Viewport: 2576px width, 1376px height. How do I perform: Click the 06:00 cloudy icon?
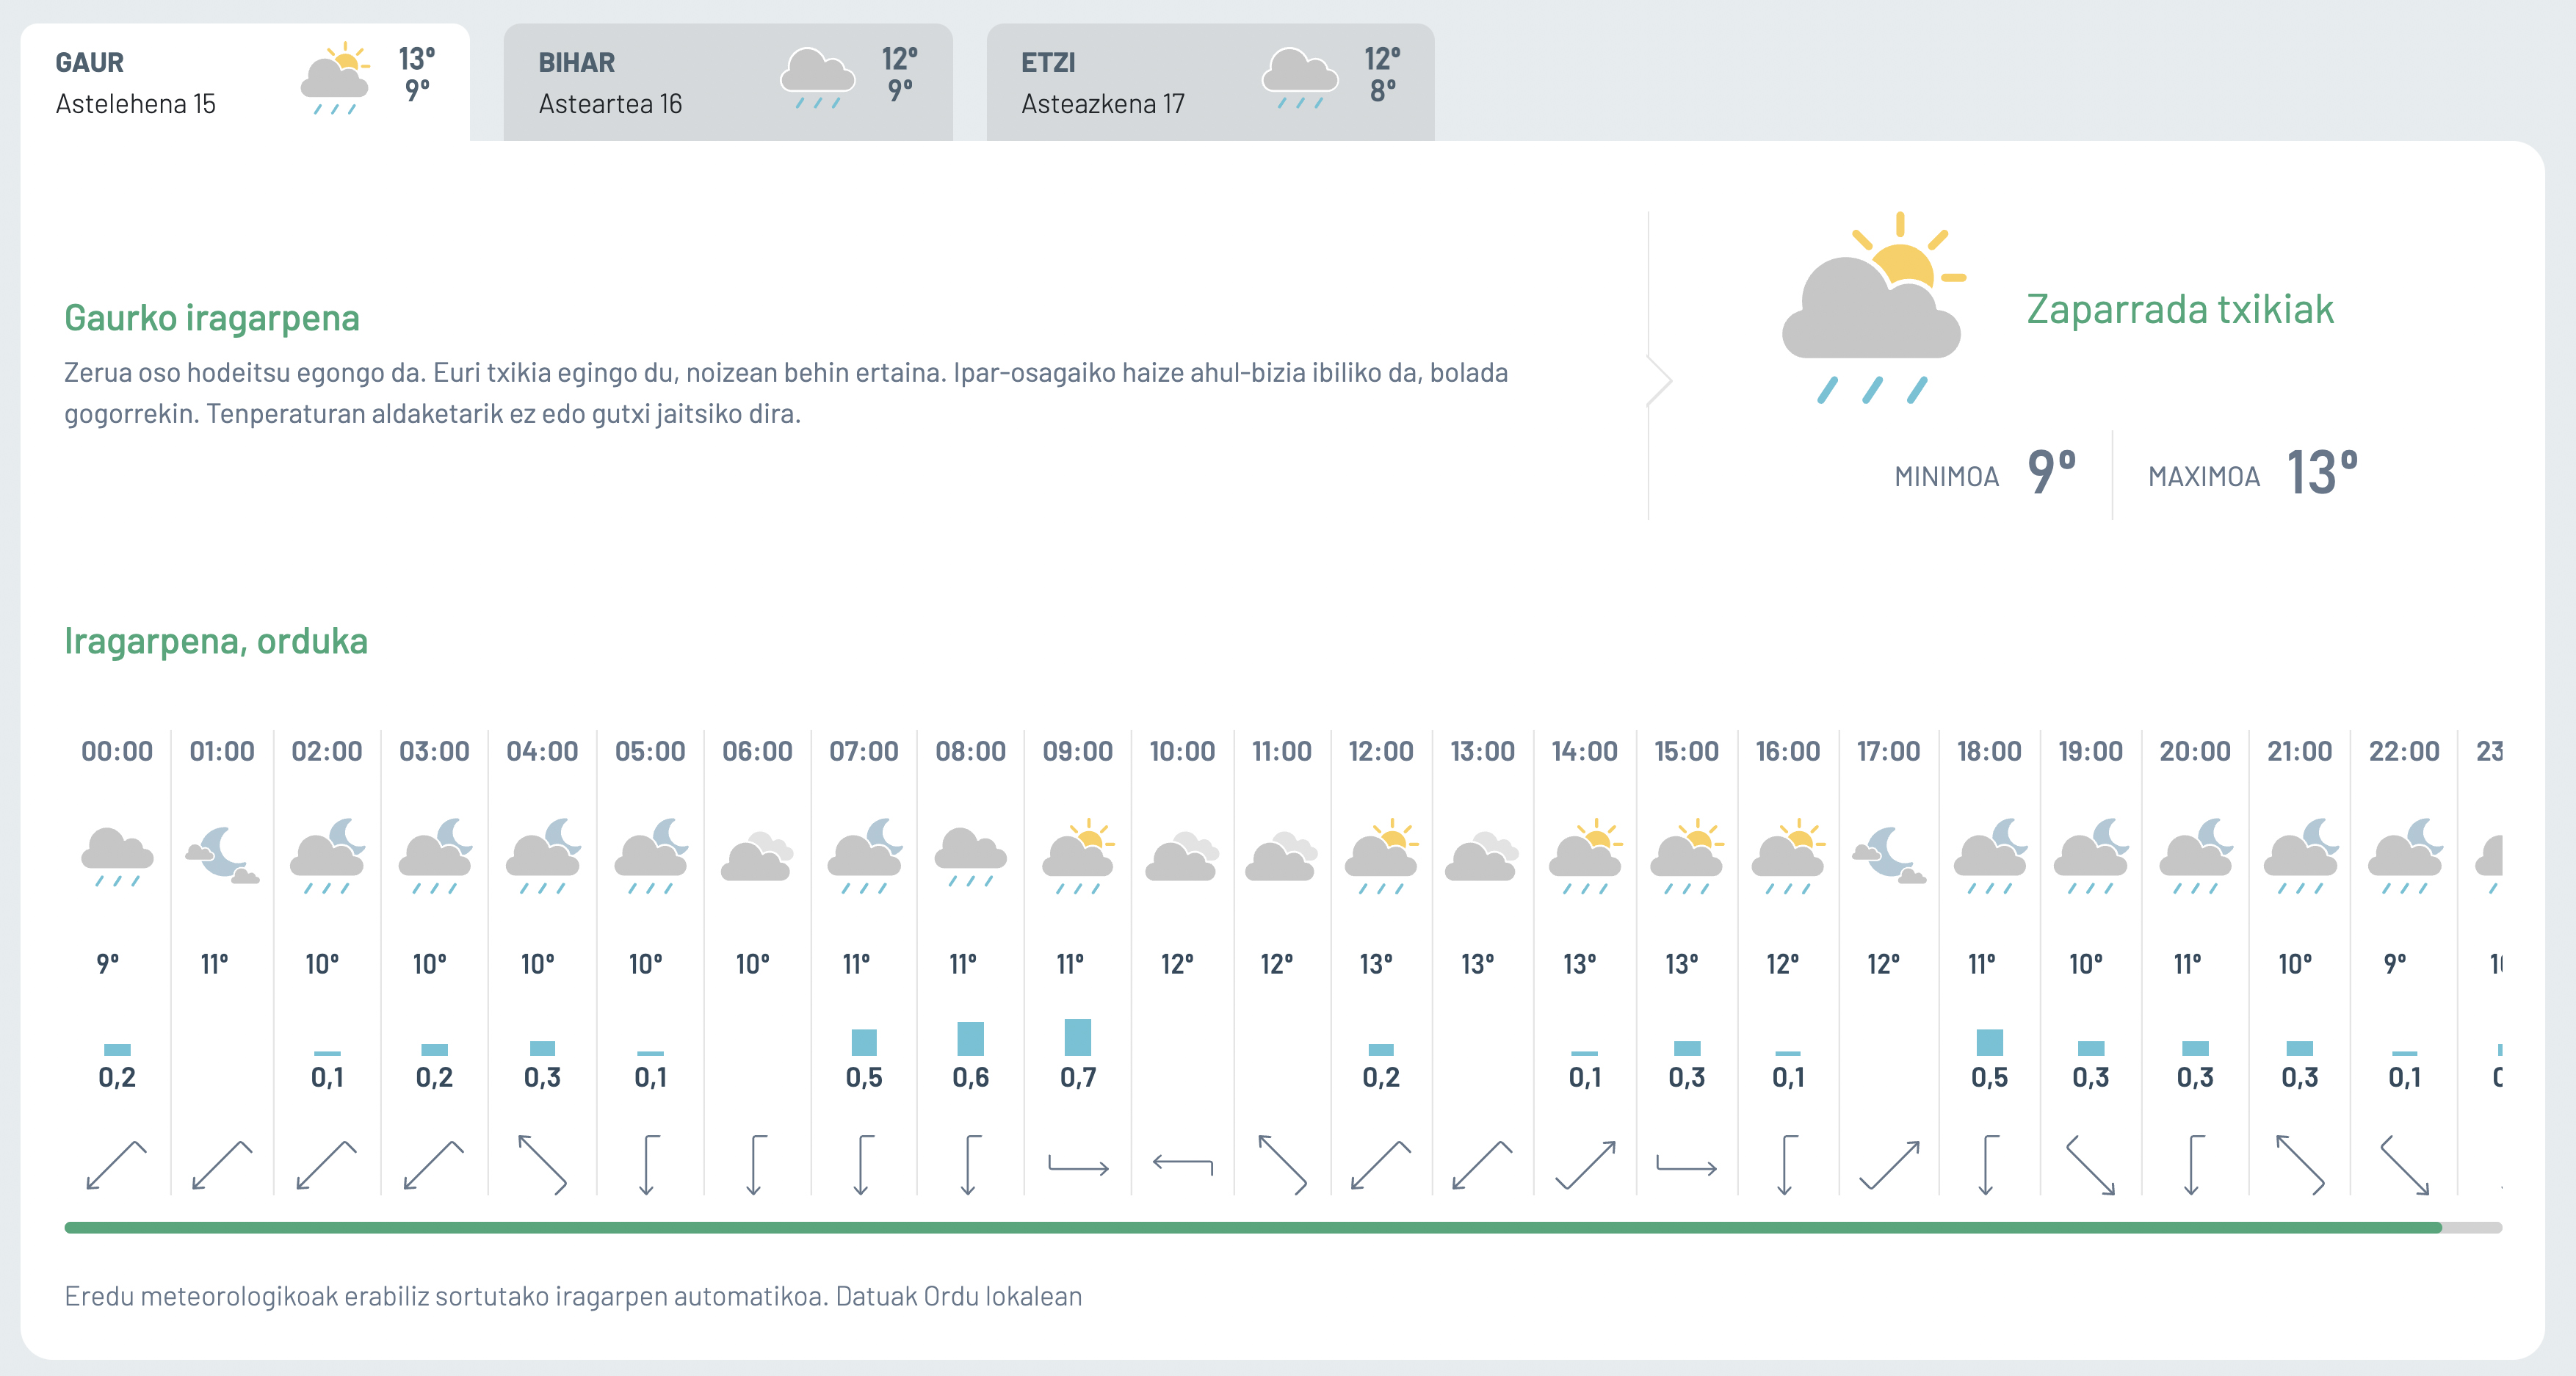click(757, 856)
